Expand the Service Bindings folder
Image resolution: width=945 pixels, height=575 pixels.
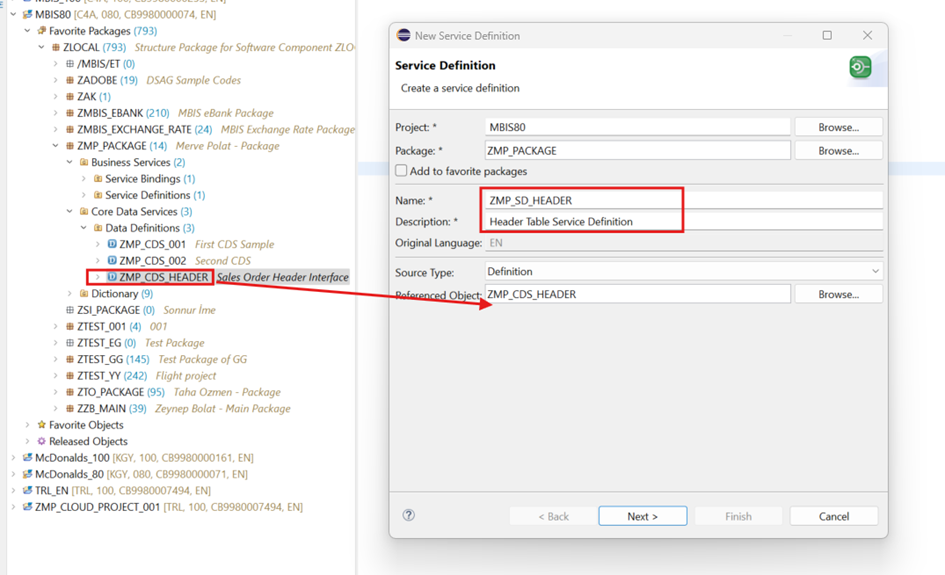tap(84, 179)
